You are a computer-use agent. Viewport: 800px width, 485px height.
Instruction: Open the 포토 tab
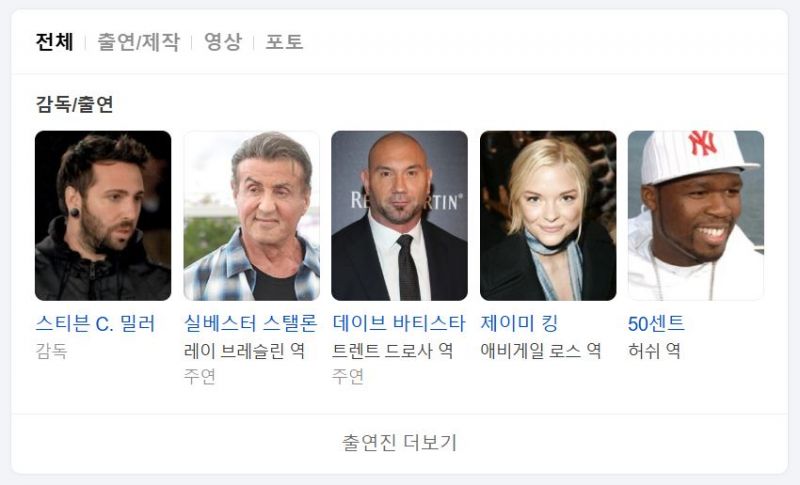[284, 42]
